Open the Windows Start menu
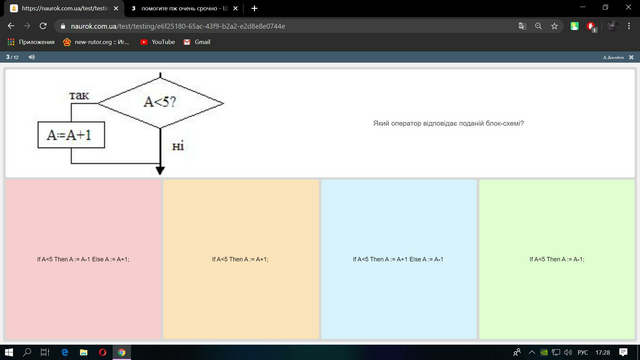The image size is (640, 360). (9, 352)
